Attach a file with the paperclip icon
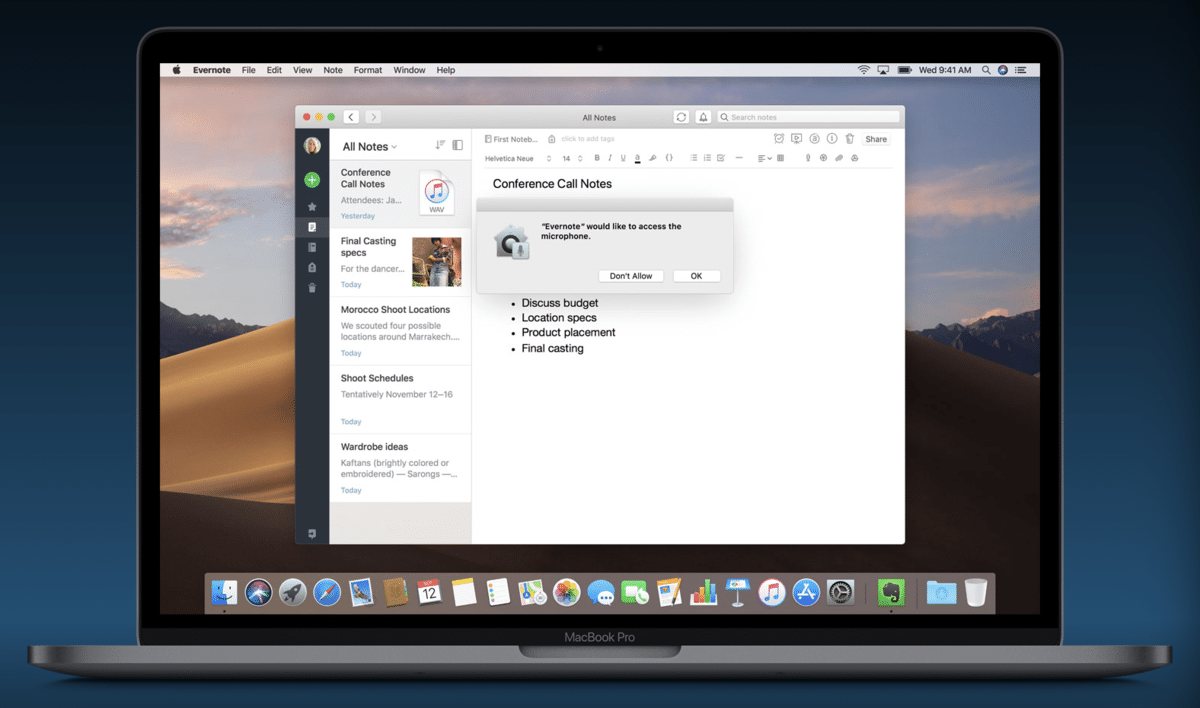1200x708 pixels. tap(838, 158)
